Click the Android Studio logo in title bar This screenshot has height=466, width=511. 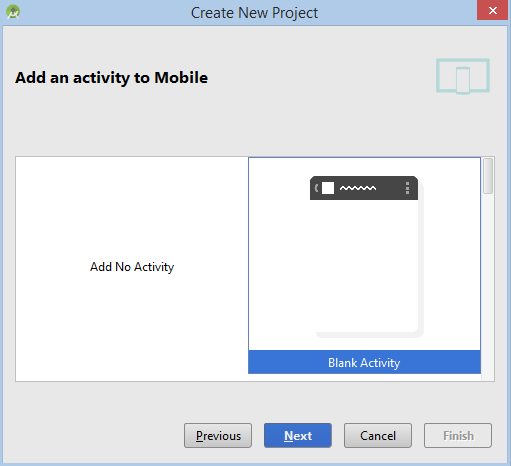(x=13, y=12)
